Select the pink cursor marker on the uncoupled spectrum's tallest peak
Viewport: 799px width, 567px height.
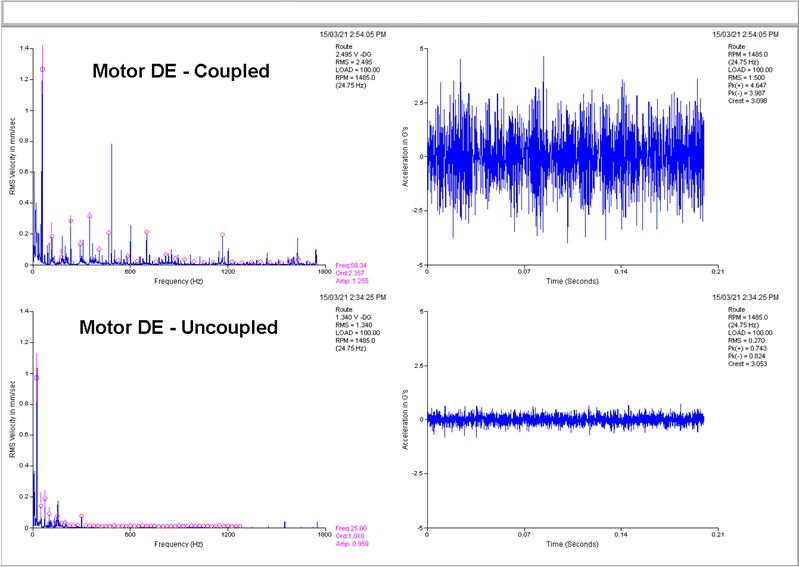36,377
